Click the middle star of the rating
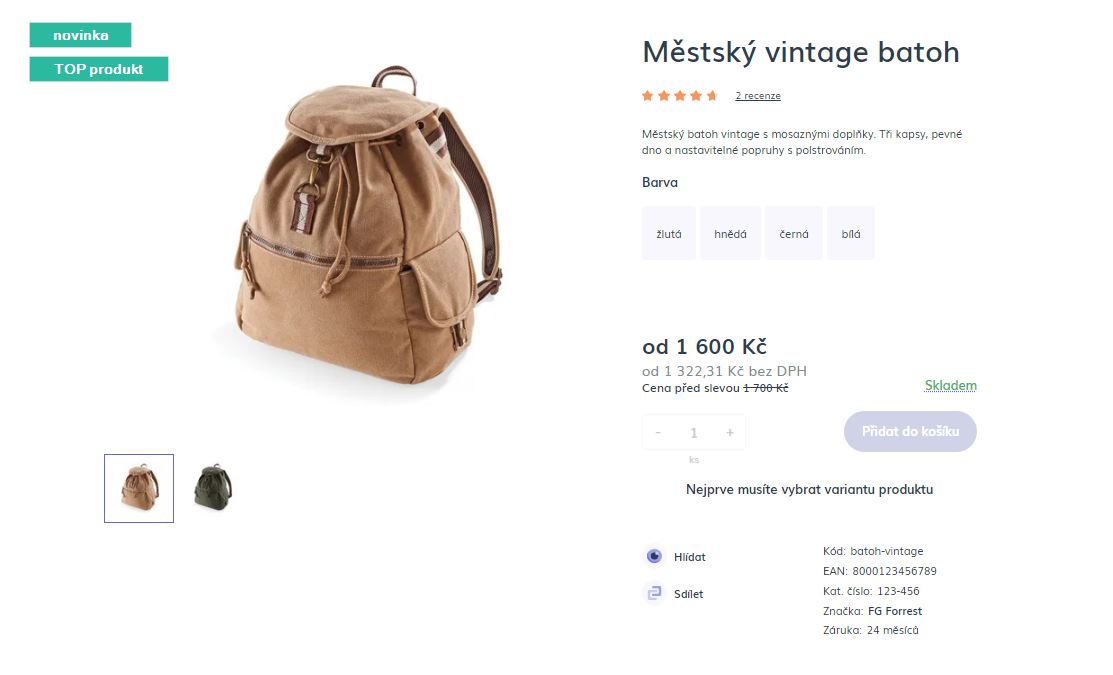 point(678,95)
